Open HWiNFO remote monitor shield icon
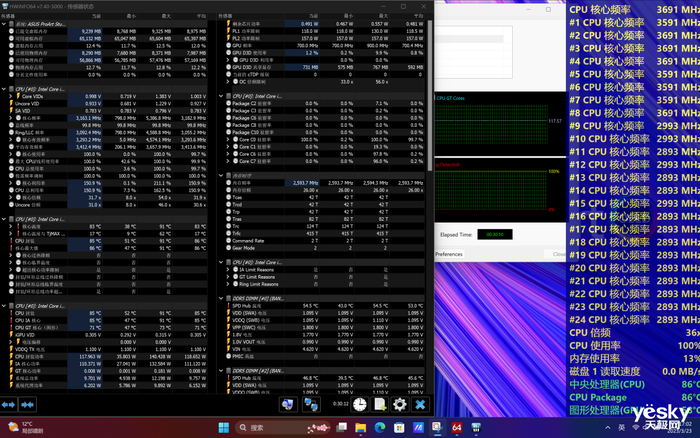700x438 pixels. (288, 405)
